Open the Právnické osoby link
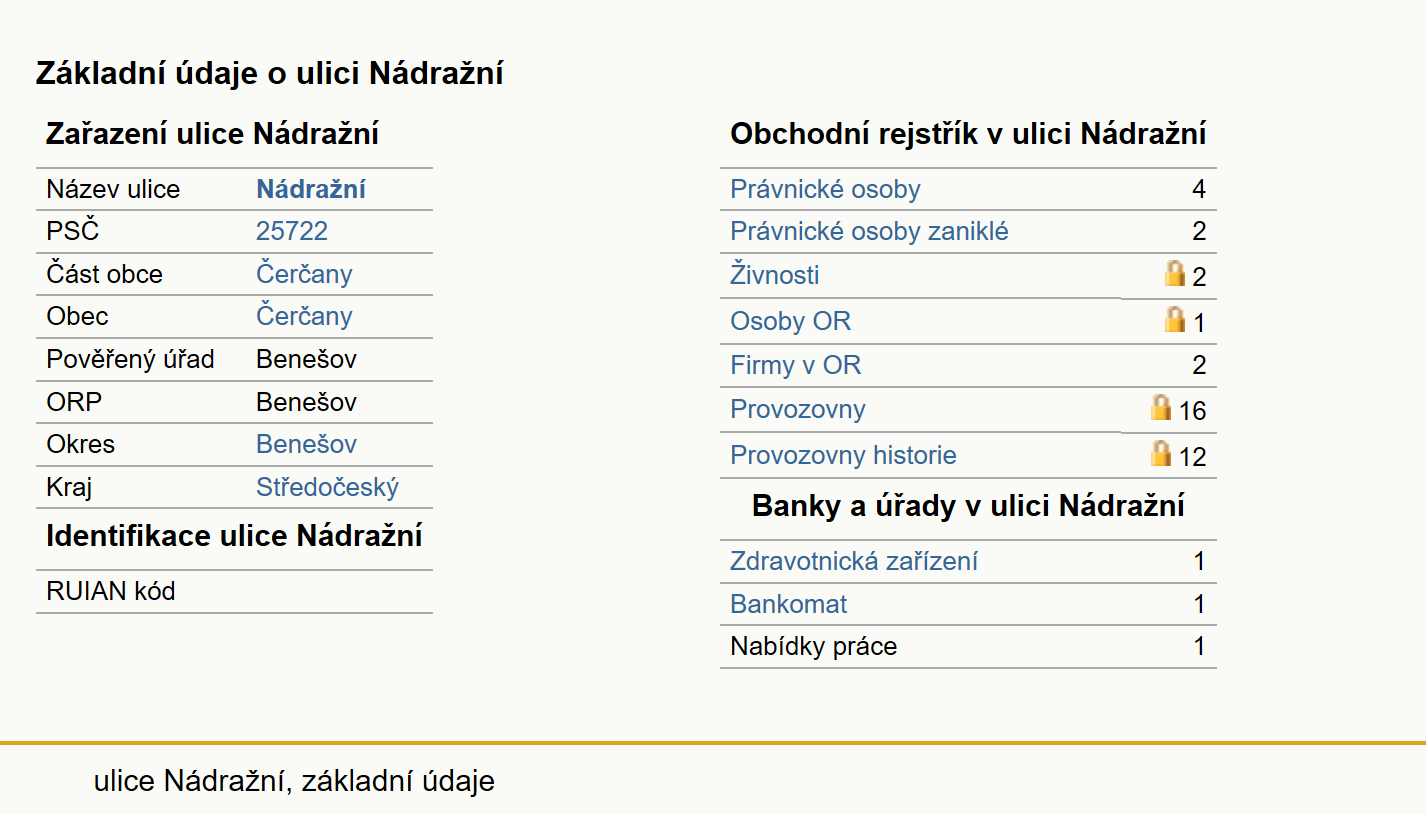 tap(825, 189)
